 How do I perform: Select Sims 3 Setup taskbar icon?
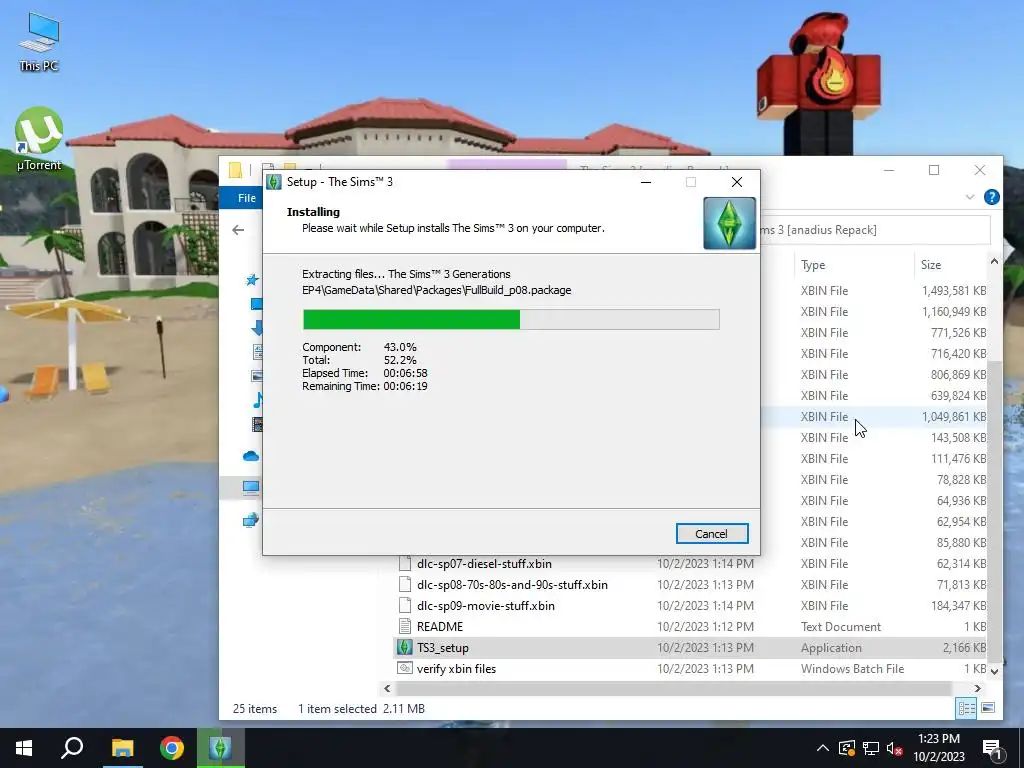221,748
